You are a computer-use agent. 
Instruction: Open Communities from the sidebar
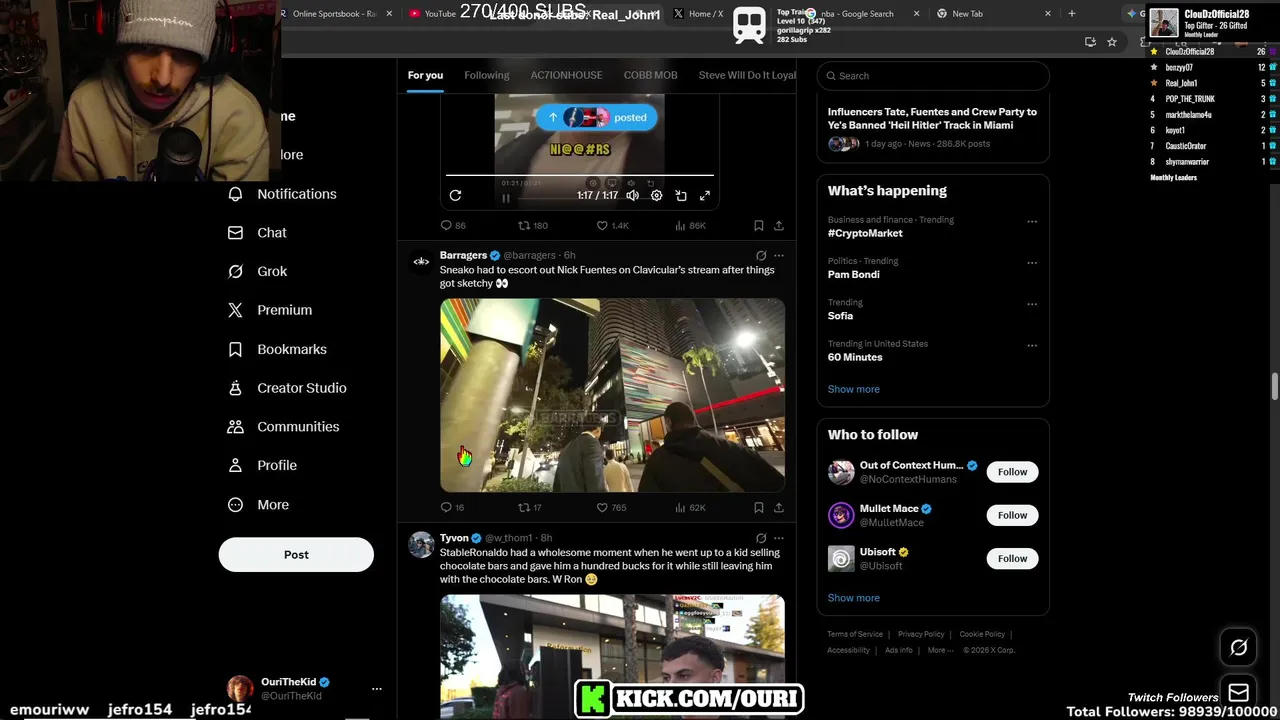point(284,426)
